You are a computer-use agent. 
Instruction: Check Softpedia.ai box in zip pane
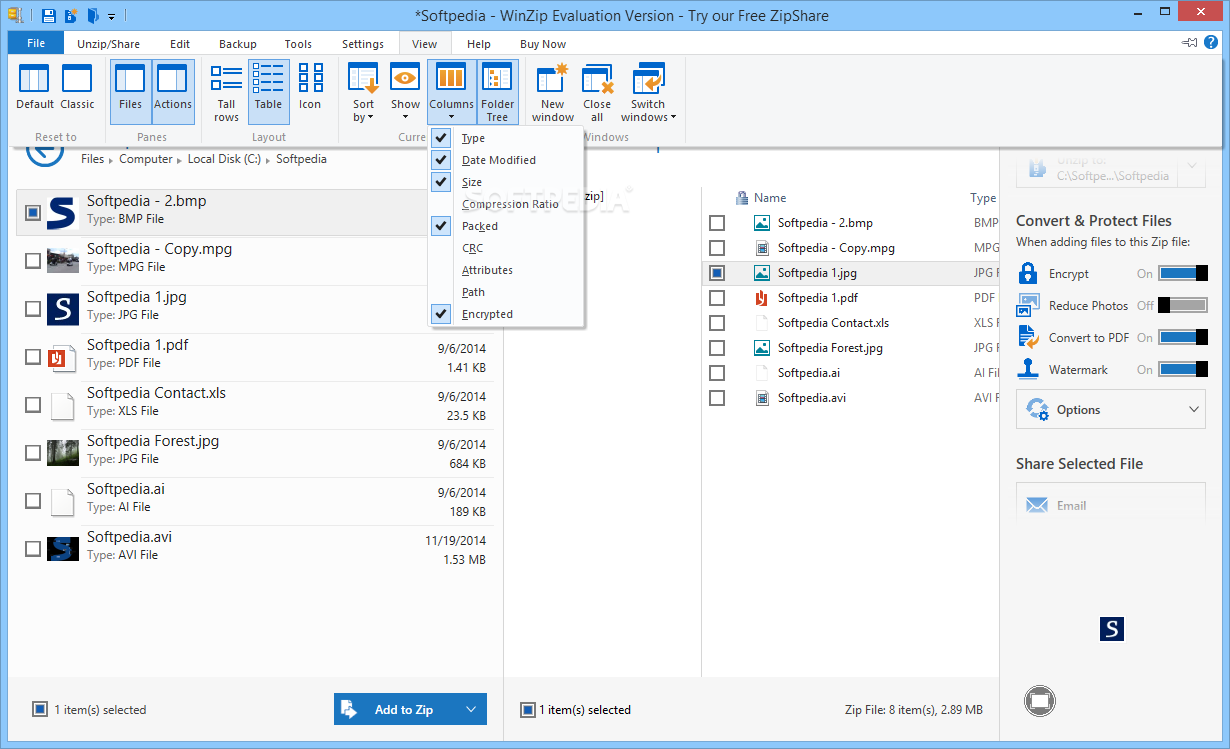(717, 373)
